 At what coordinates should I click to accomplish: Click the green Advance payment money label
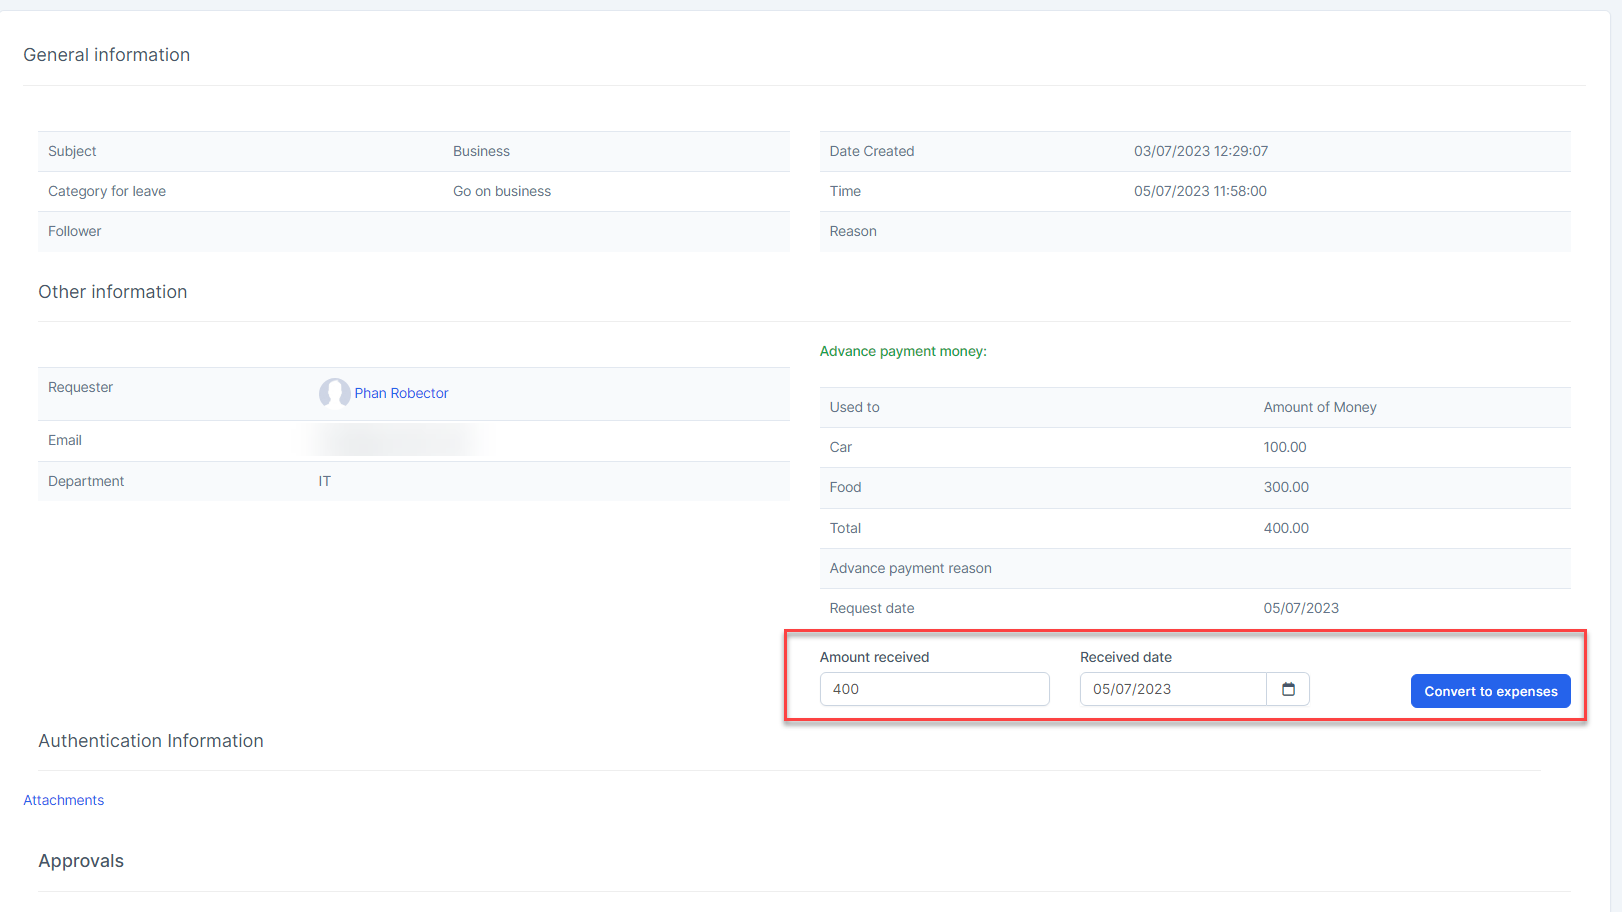pyautogui.click(x=903, y=351)
